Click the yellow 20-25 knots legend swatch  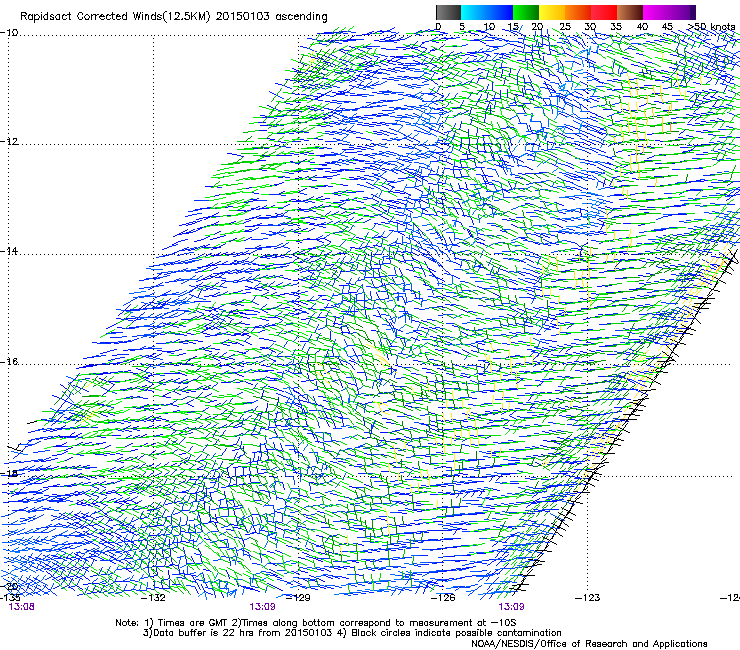coord(552,12)
